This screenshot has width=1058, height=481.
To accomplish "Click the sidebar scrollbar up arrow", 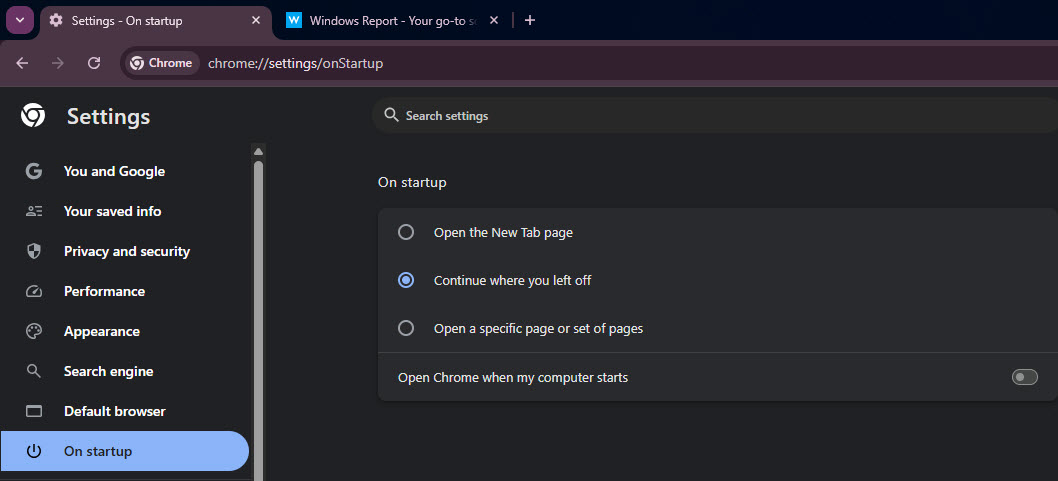I will point(258,151).
